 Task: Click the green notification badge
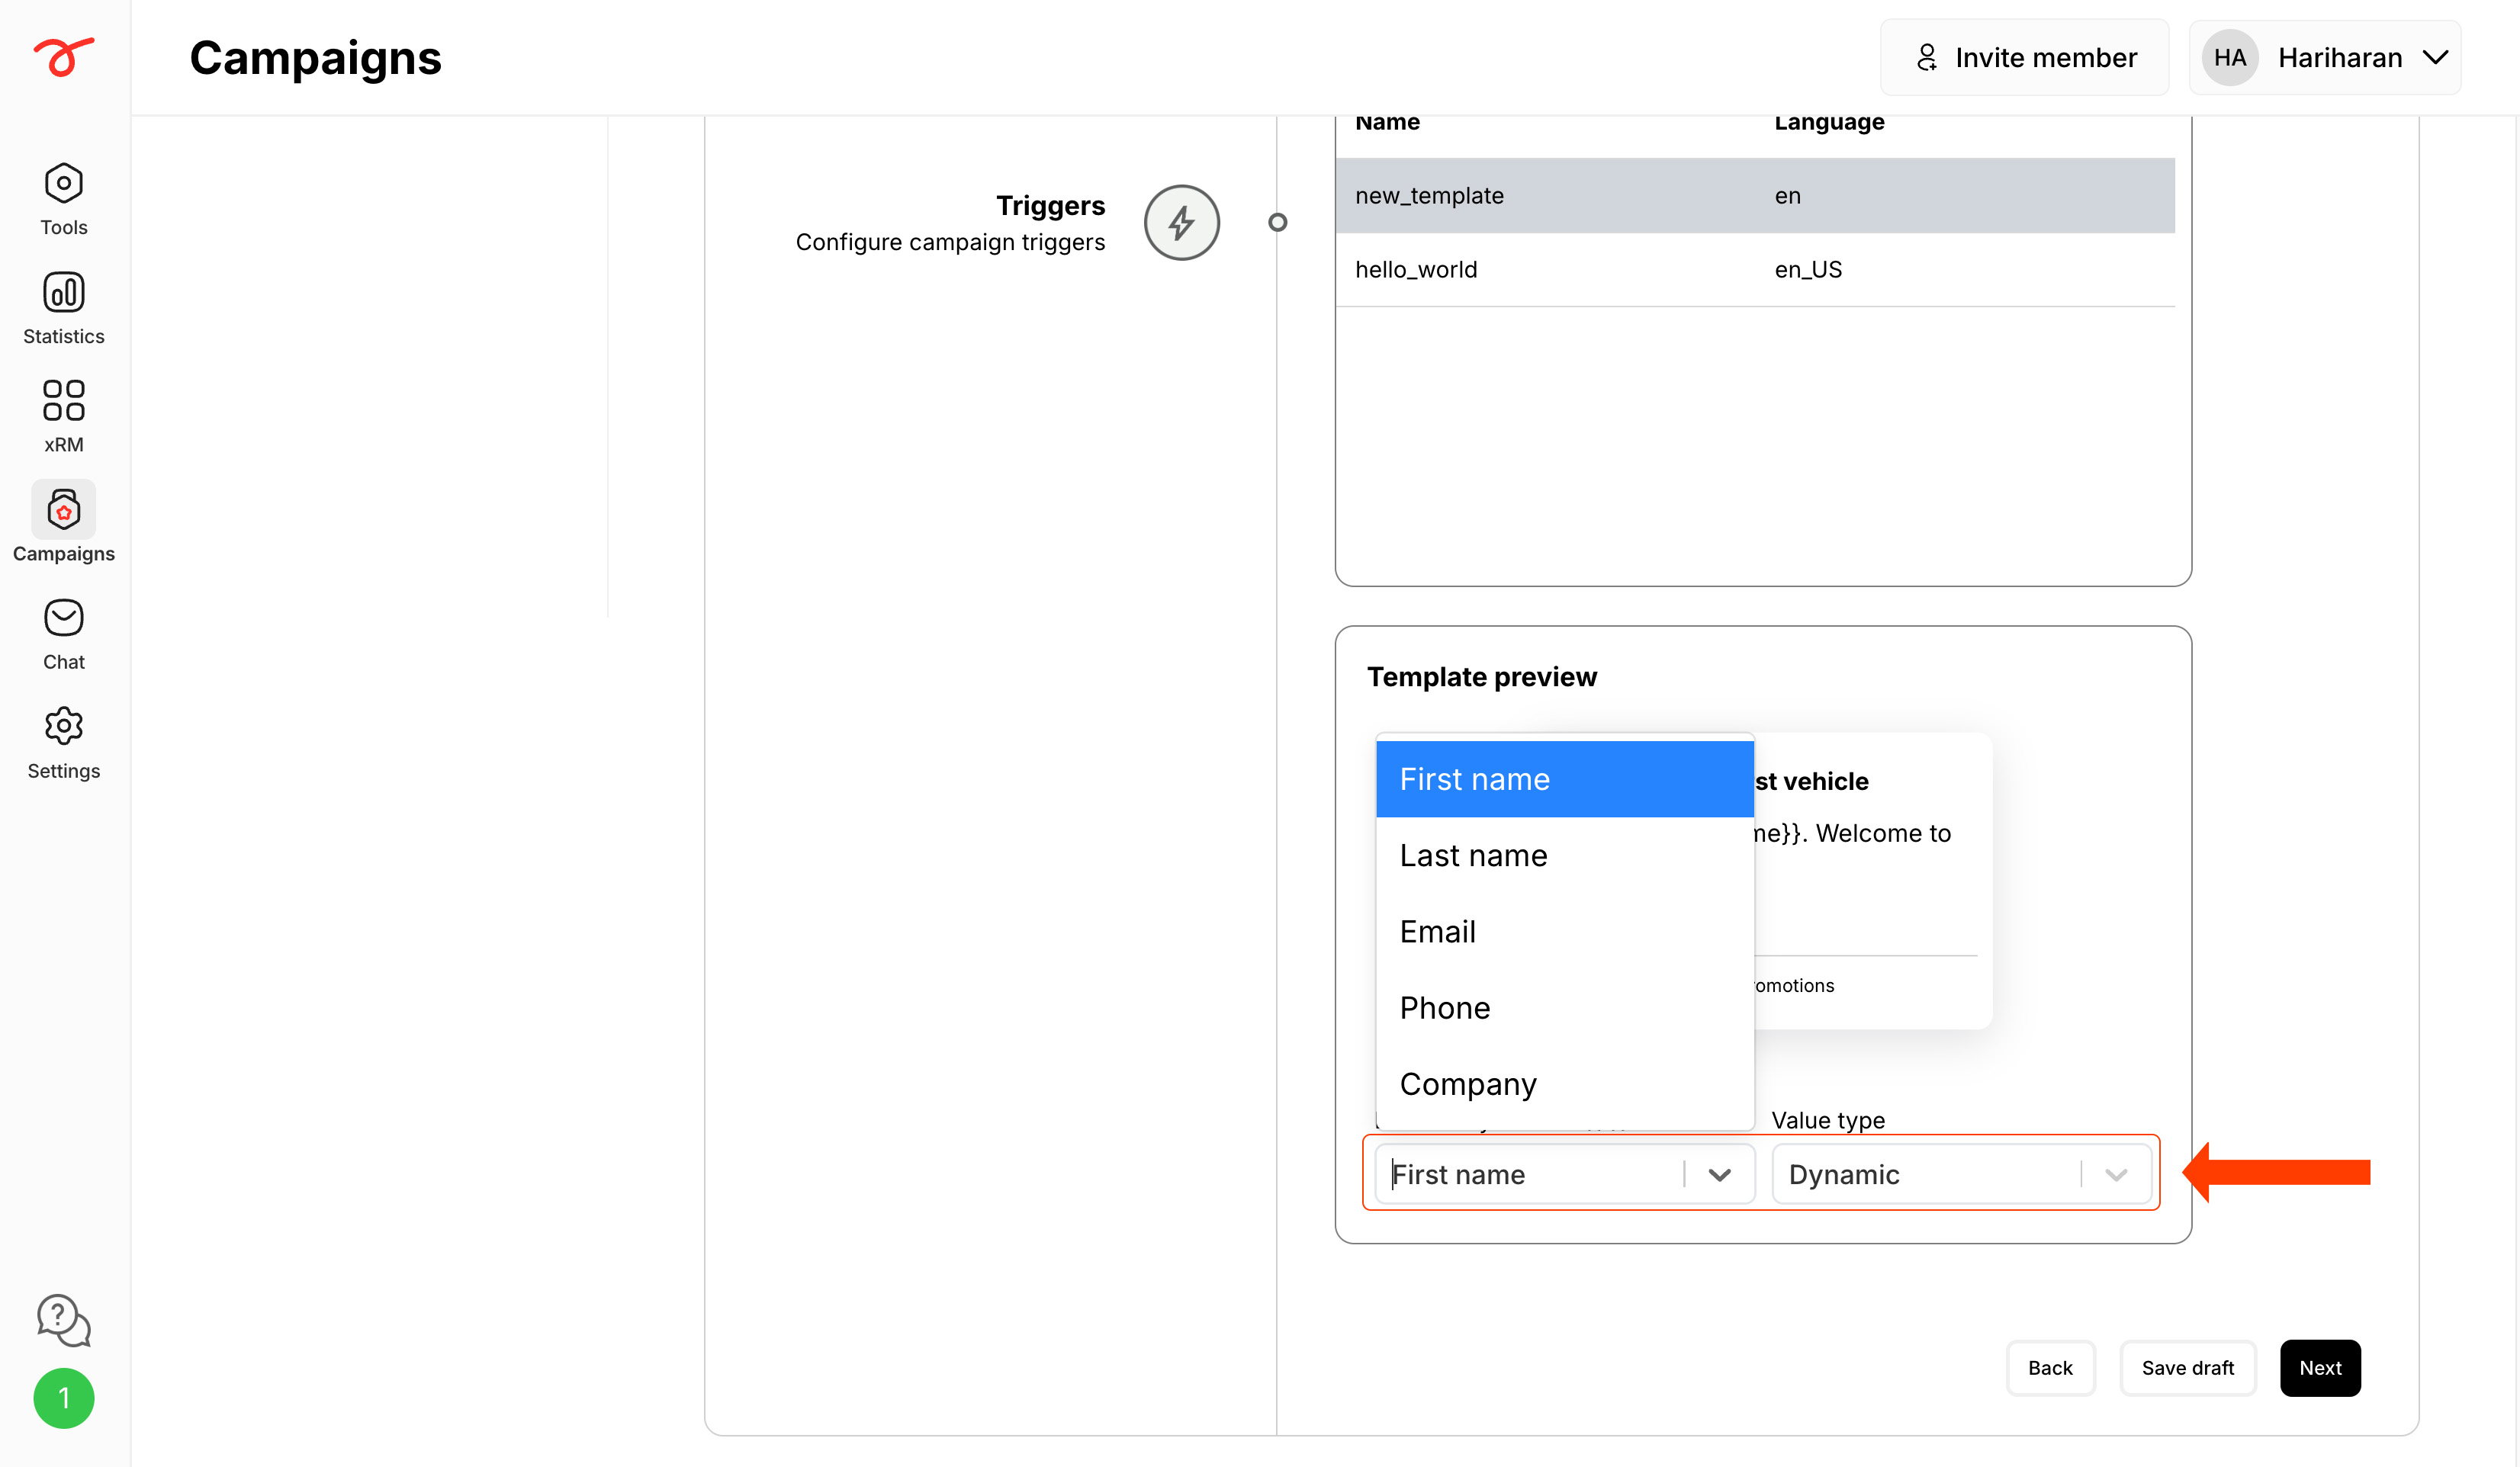(64, 1398)
